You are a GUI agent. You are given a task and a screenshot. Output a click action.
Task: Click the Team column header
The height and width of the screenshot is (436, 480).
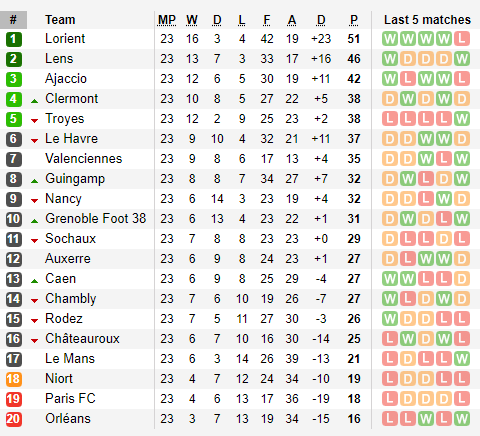[x=60, y=20]
